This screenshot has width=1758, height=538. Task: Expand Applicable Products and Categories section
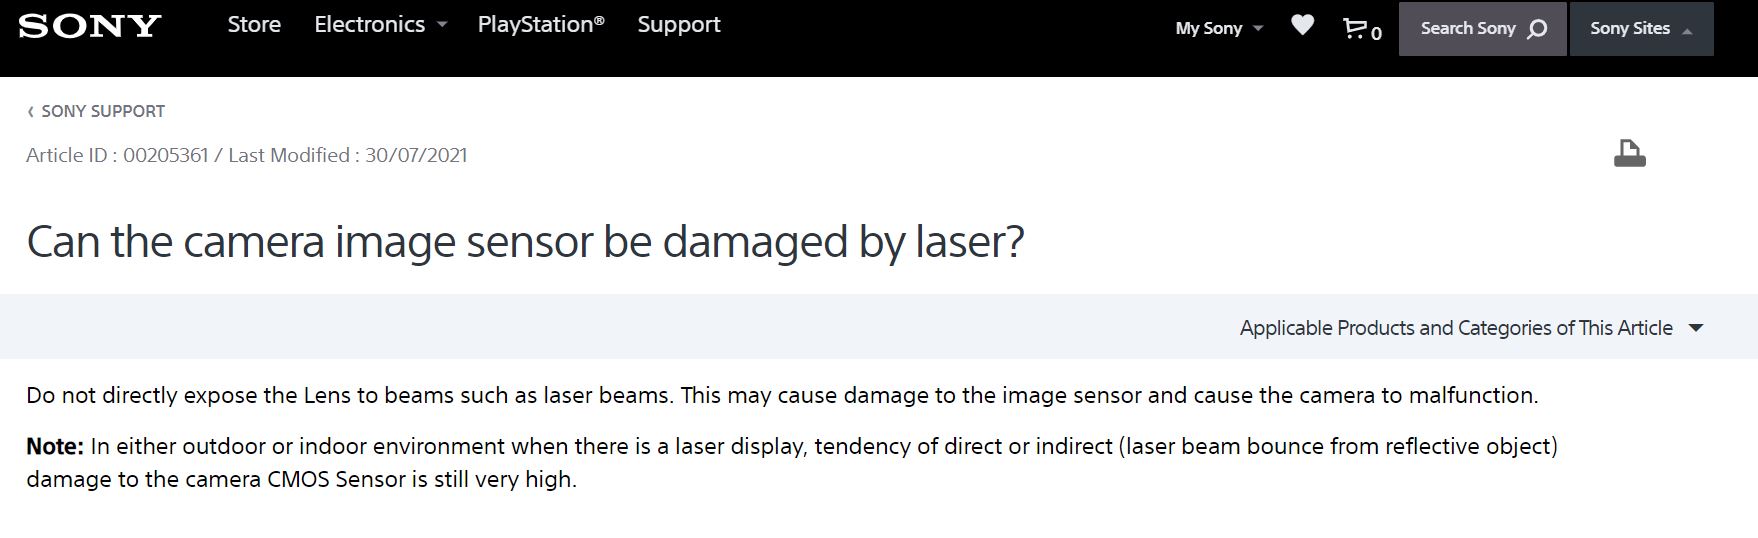point(1455,328)
